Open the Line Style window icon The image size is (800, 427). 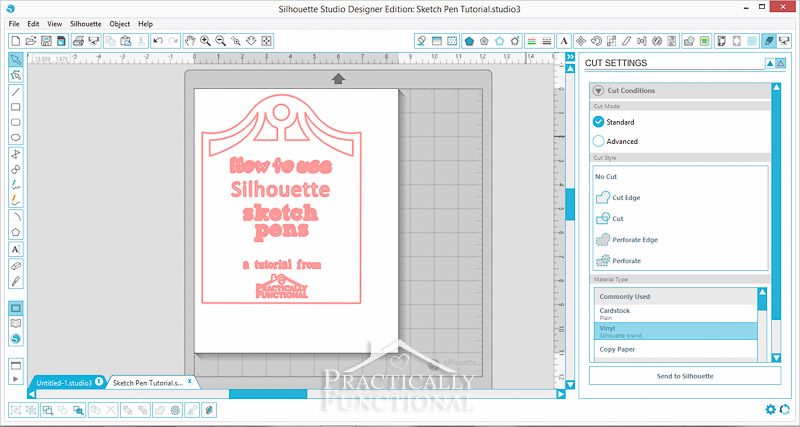click(547, 41)
